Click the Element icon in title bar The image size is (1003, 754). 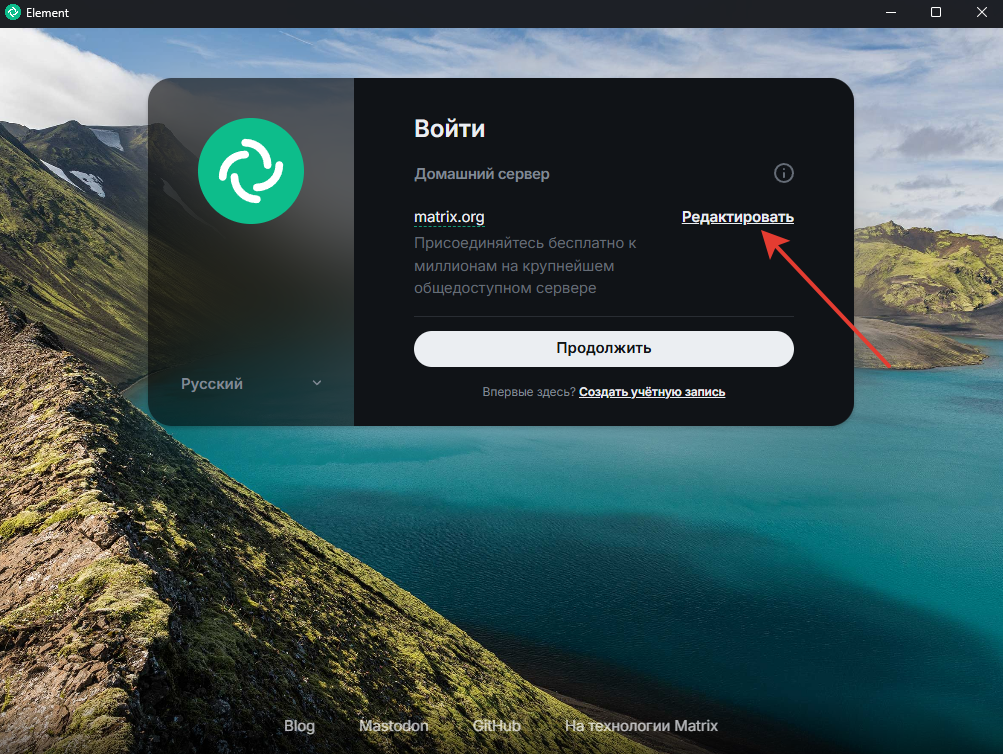pos(12,12)
